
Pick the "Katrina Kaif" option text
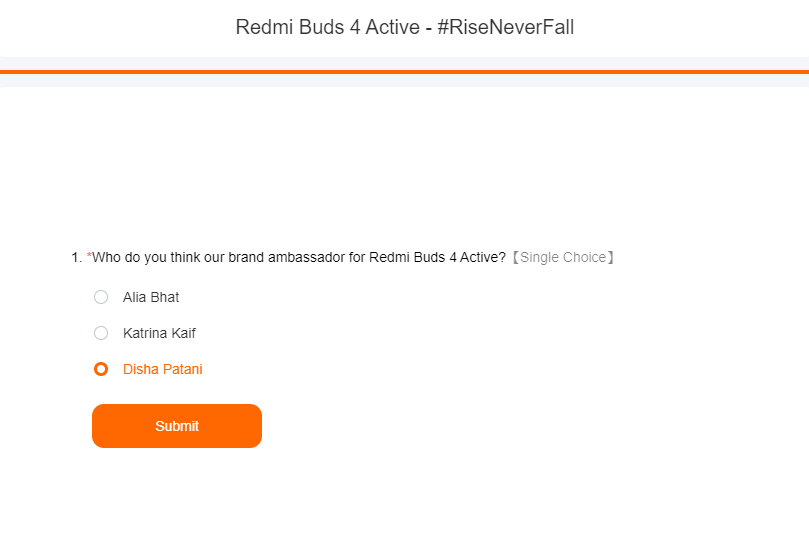pyautogui.click(x=159, y=333)
